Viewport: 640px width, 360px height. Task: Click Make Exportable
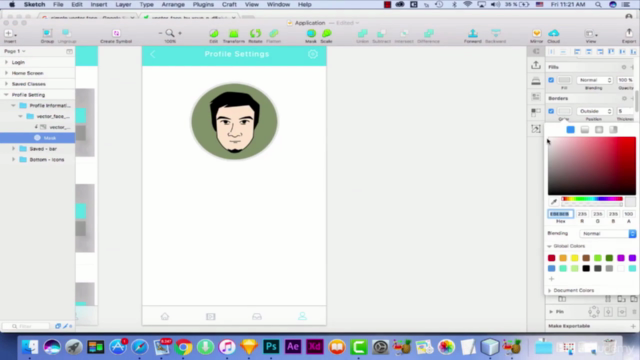[569, 326]
